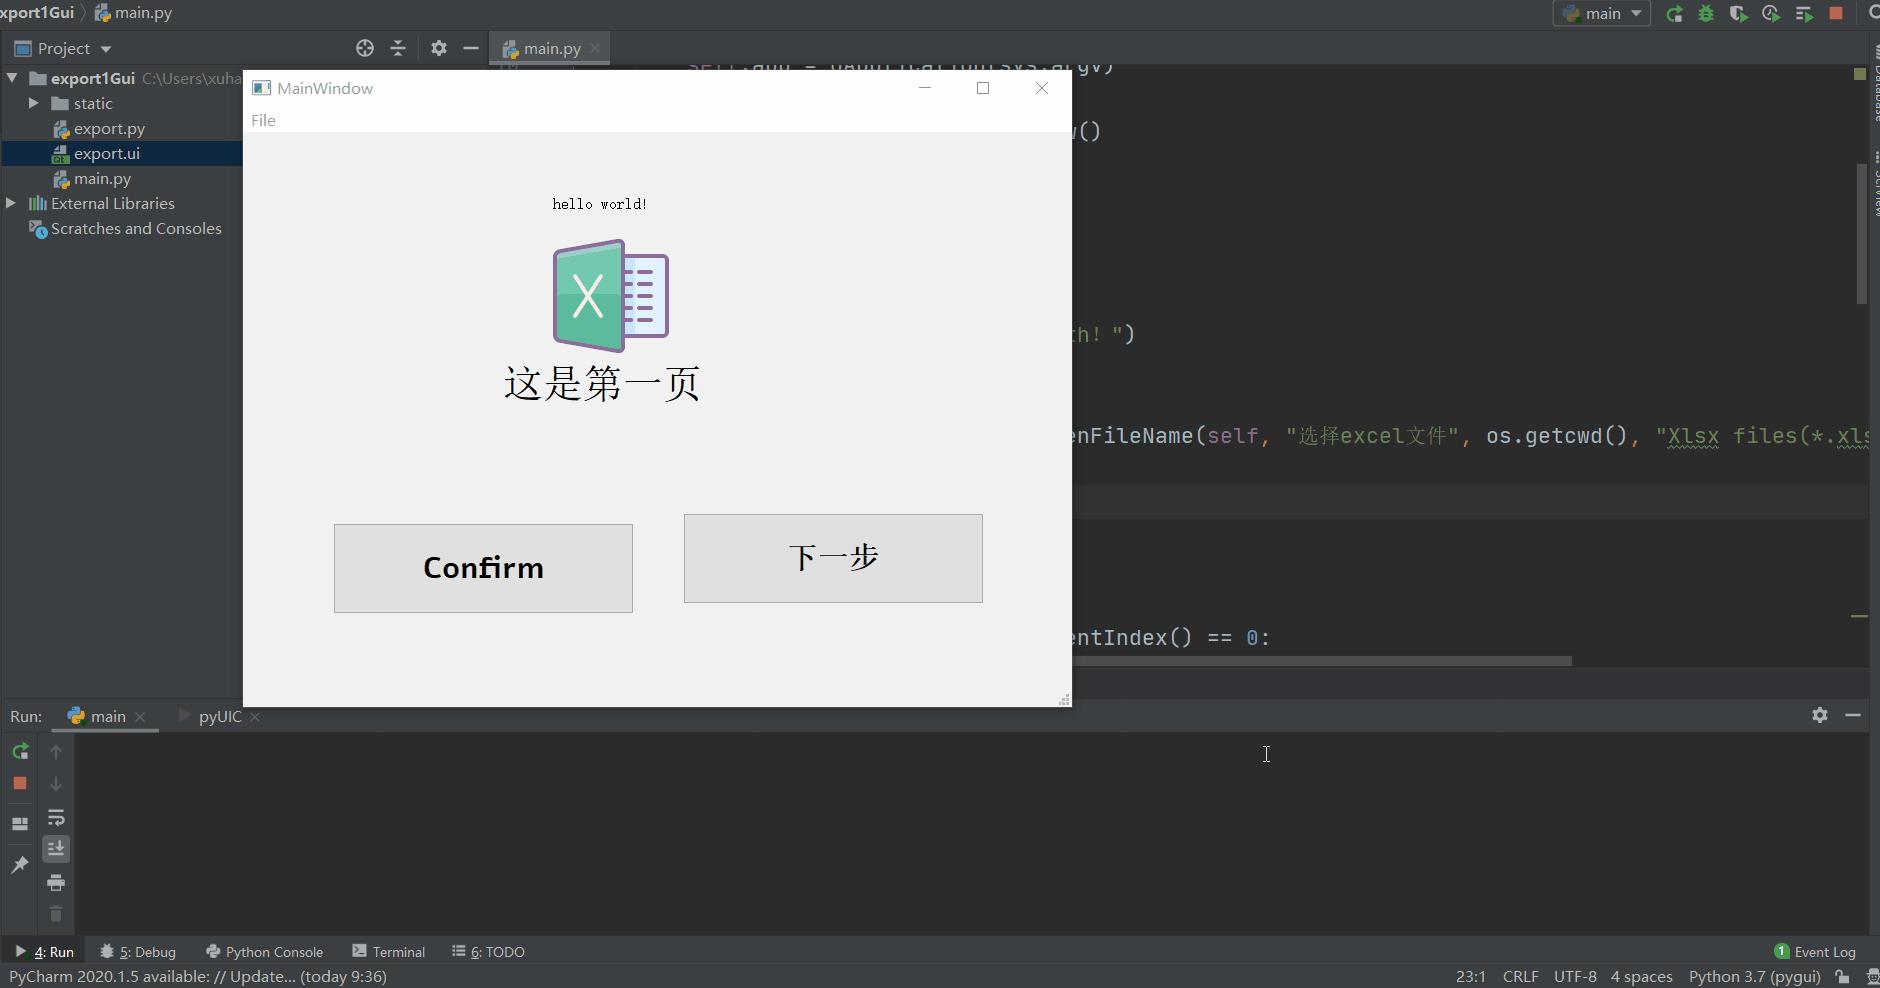Rerun main from the top toolbar
Screen dimensions: 1880x988
[x=1674, y=14]
